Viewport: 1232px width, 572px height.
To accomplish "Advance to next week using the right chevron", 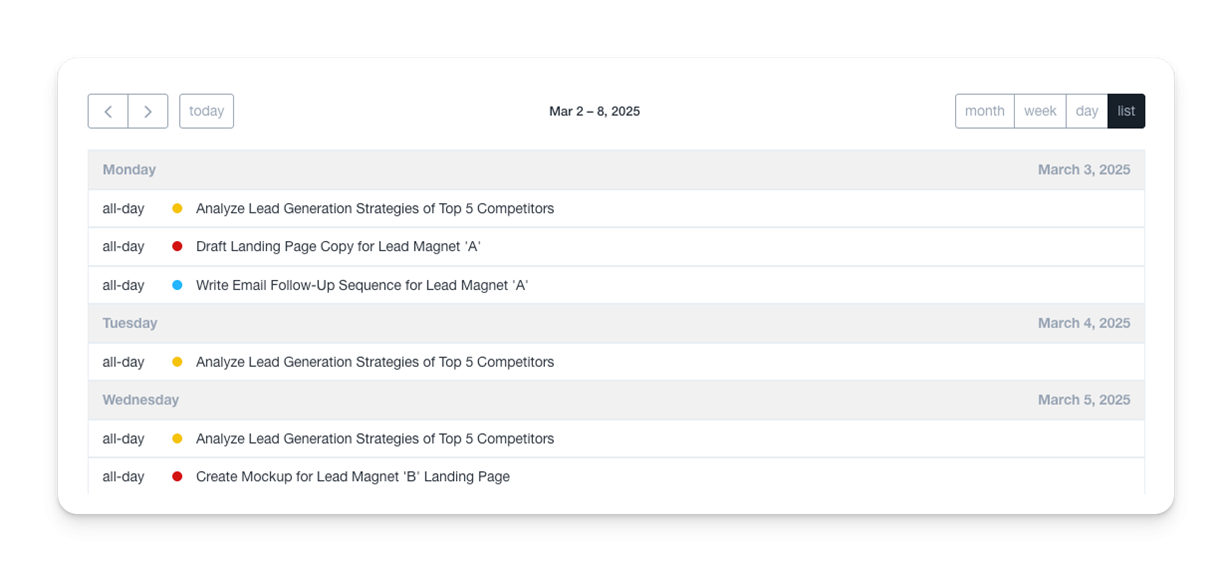I will pyautogui.click(x=148, y=111).
